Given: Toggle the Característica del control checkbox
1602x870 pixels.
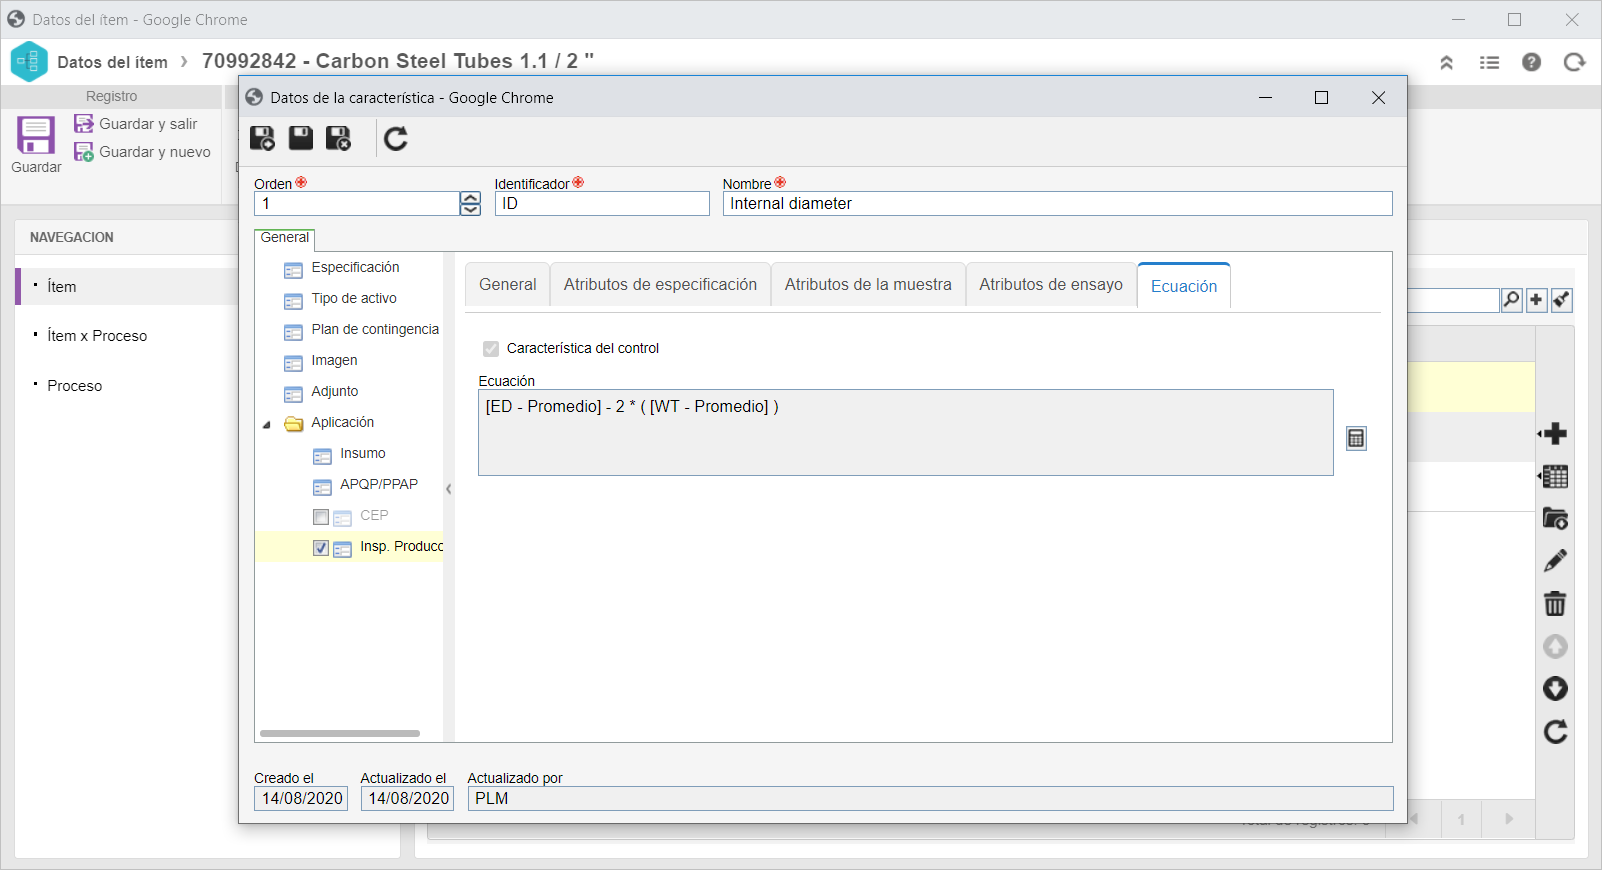Looking at the screenshot, I should pyautogui.click(x=491, y=349).
